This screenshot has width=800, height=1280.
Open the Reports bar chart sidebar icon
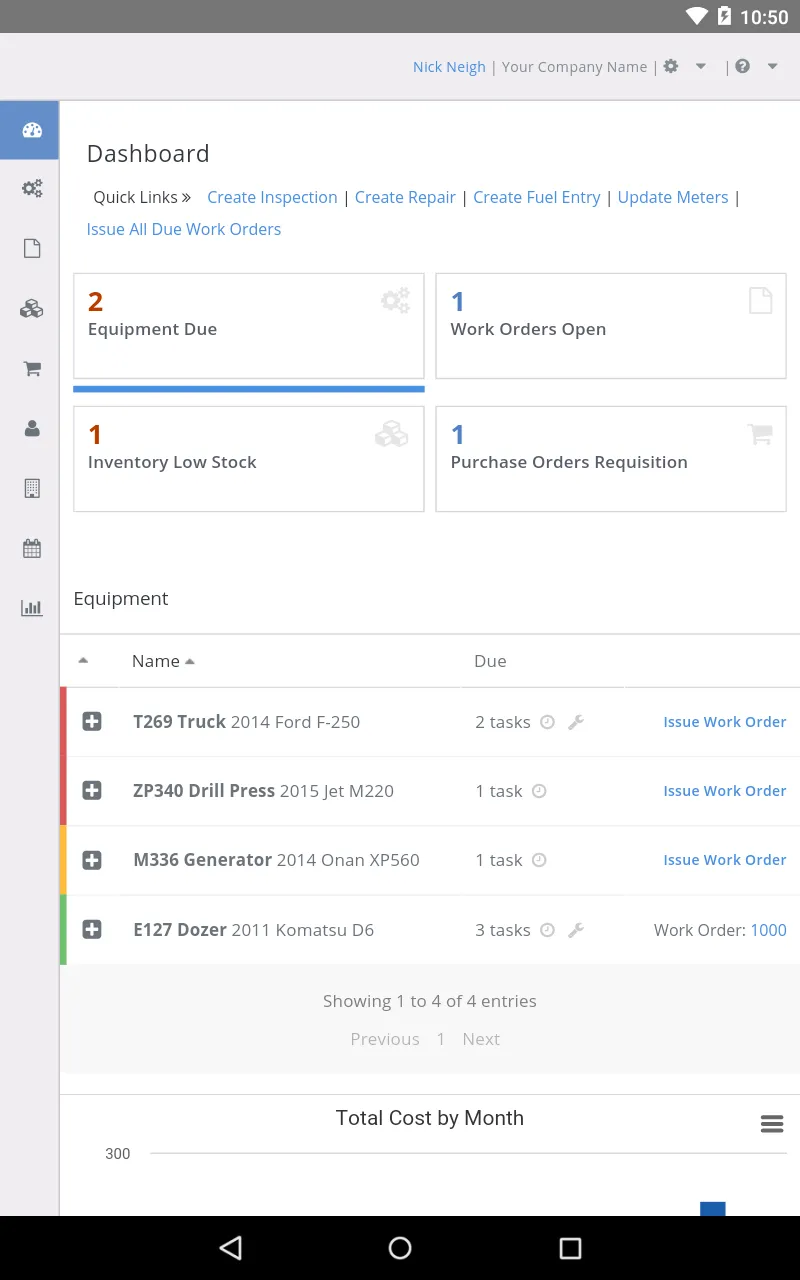point(32,608)
